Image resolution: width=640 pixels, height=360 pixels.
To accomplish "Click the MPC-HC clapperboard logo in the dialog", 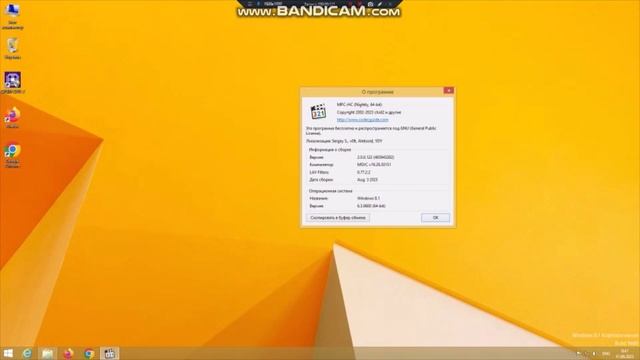I will point(318,111).
